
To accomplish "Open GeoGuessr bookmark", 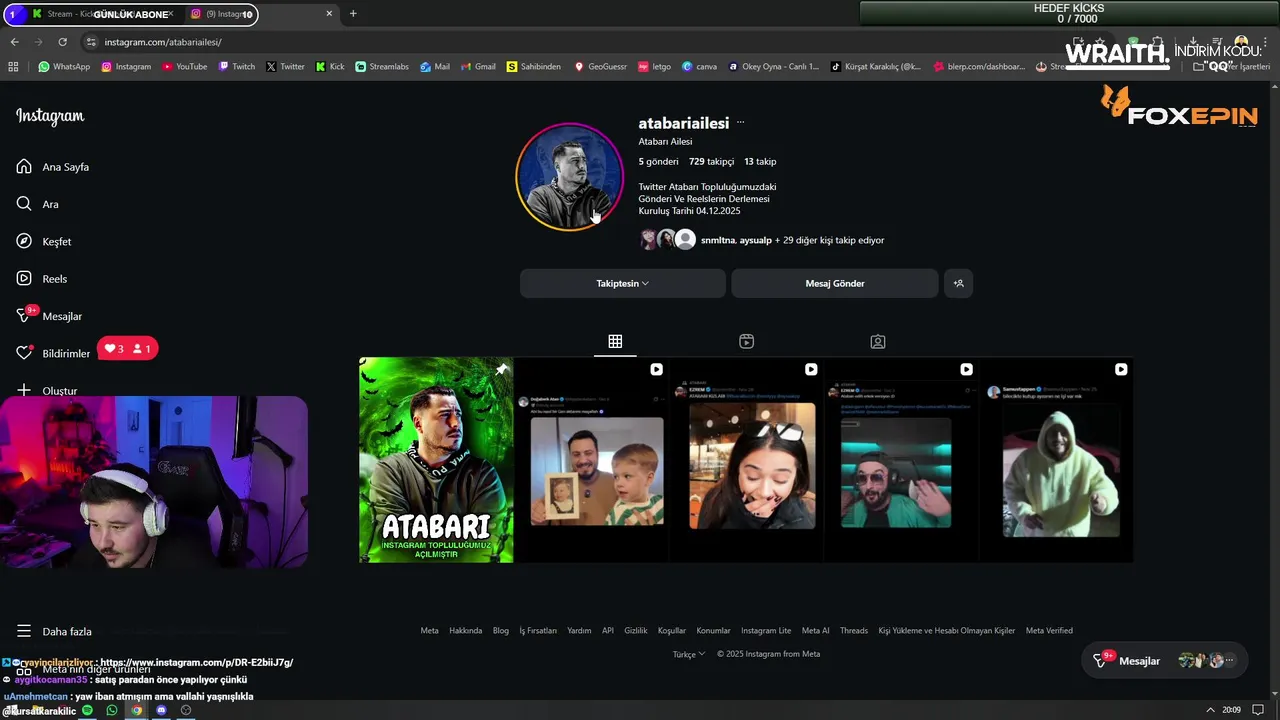I will click(x=599, y=67).
